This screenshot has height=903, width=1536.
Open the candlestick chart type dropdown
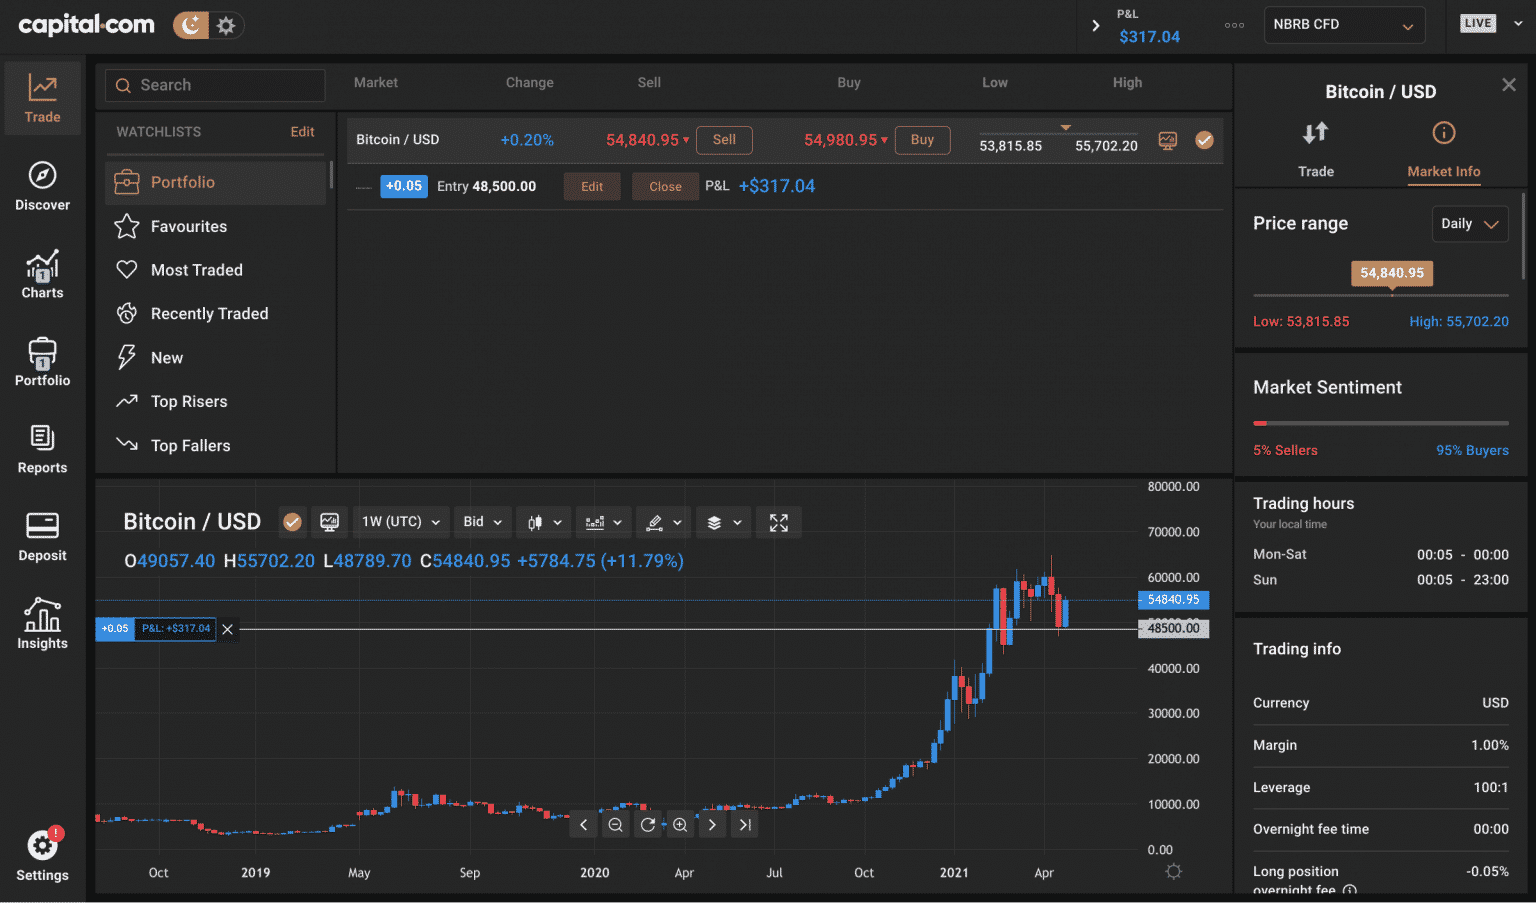(545, 522)
